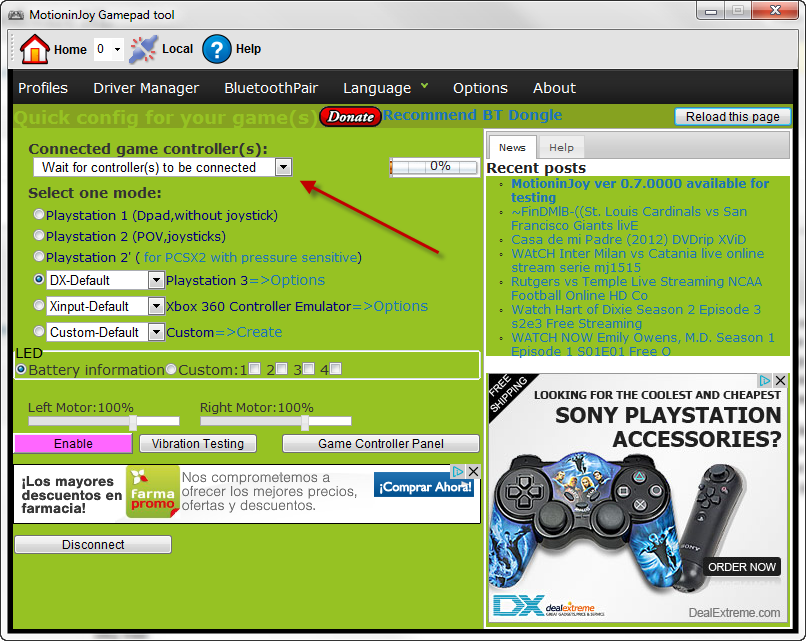Click the Home house icon
Image resolution: width=806 pixels, height=641 pixels.
tap(34, 49)
